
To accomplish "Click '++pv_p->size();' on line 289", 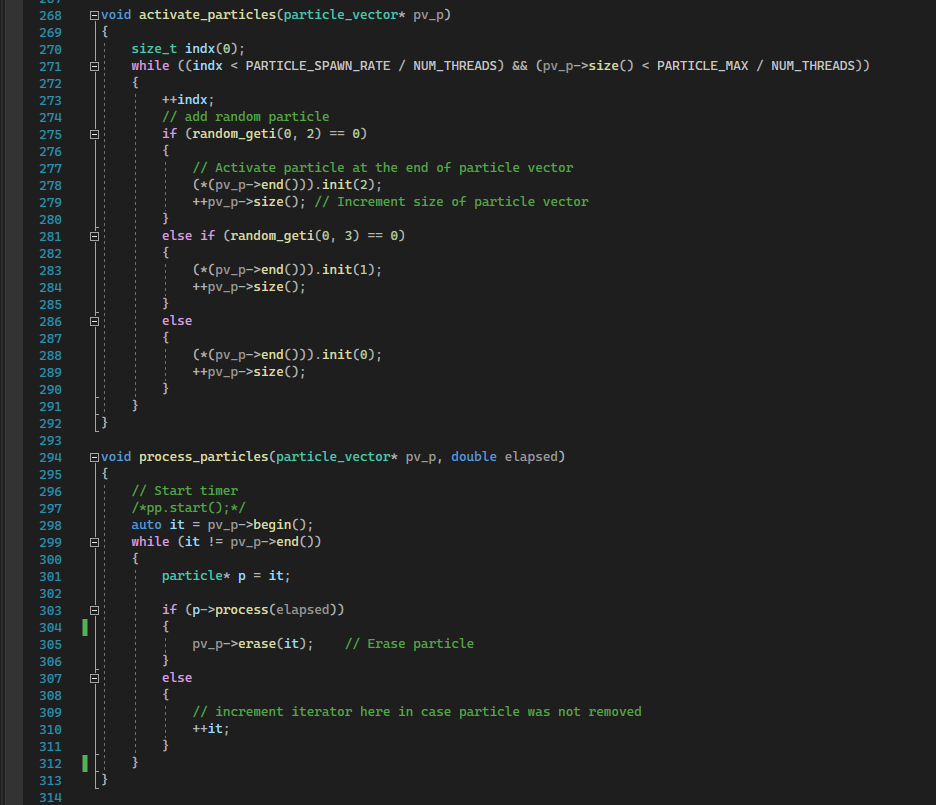I will tap(249, 372).
